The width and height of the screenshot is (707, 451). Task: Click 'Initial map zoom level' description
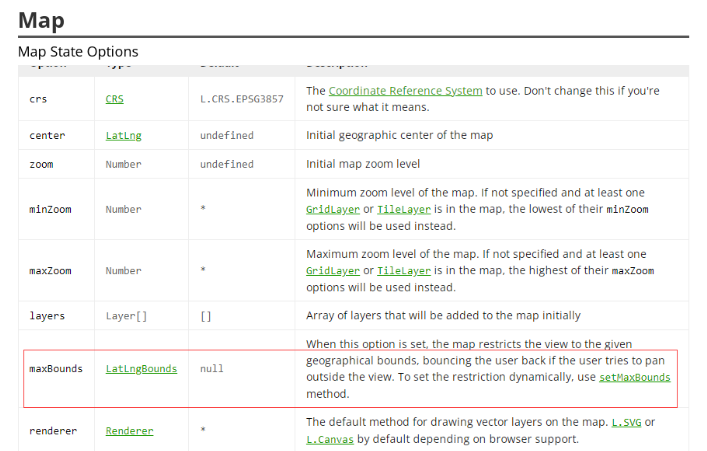point(363,164)
